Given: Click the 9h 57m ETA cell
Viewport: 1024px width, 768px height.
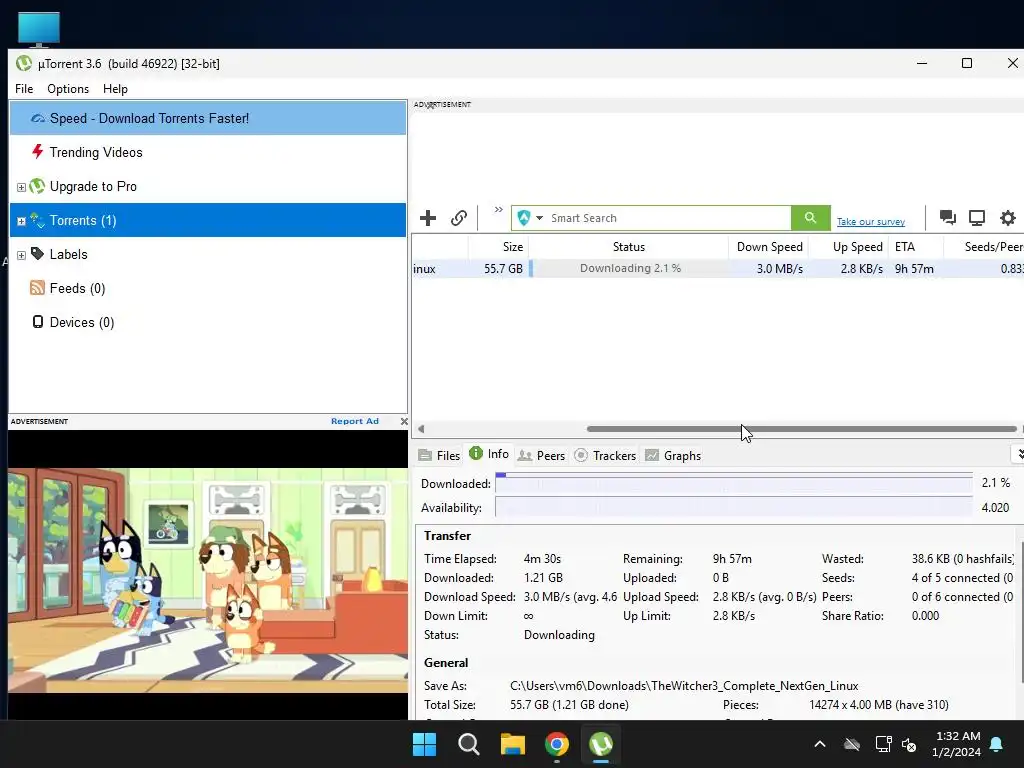Looking at the screenshot, I should click(x=914, y=268).
